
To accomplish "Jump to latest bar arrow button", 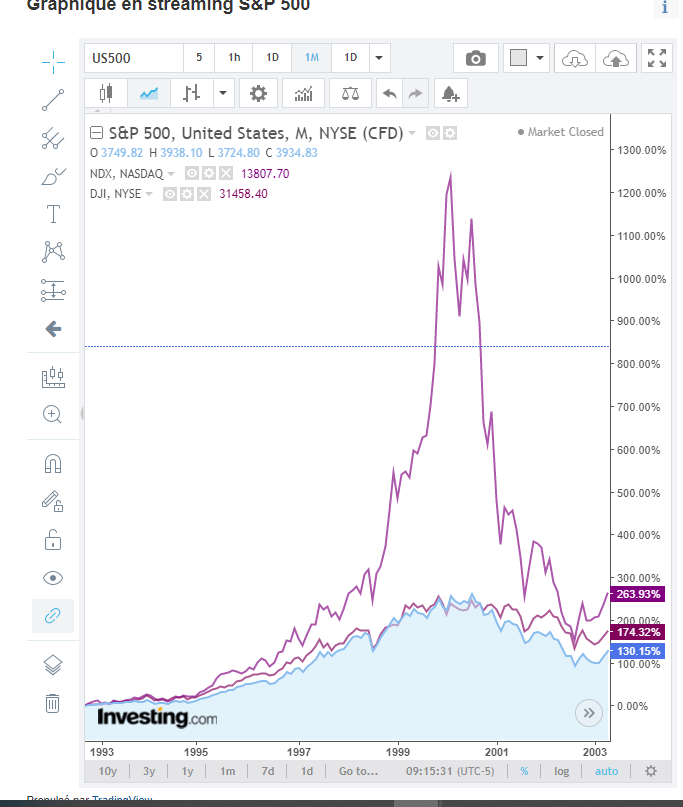I will tap(589, 713).
